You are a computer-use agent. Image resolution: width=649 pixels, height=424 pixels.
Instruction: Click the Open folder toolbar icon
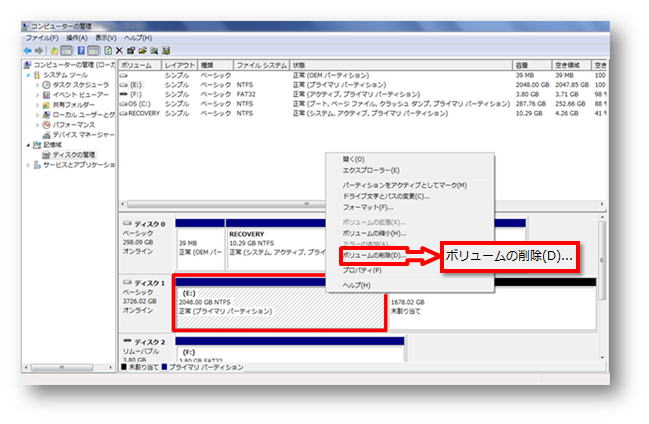point(143,51)
